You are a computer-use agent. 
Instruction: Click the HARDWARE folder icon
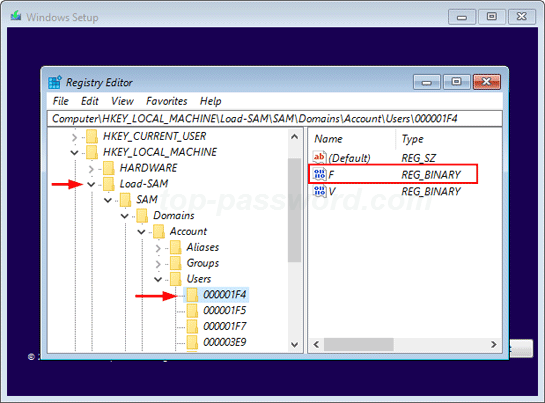pos(109,168)
